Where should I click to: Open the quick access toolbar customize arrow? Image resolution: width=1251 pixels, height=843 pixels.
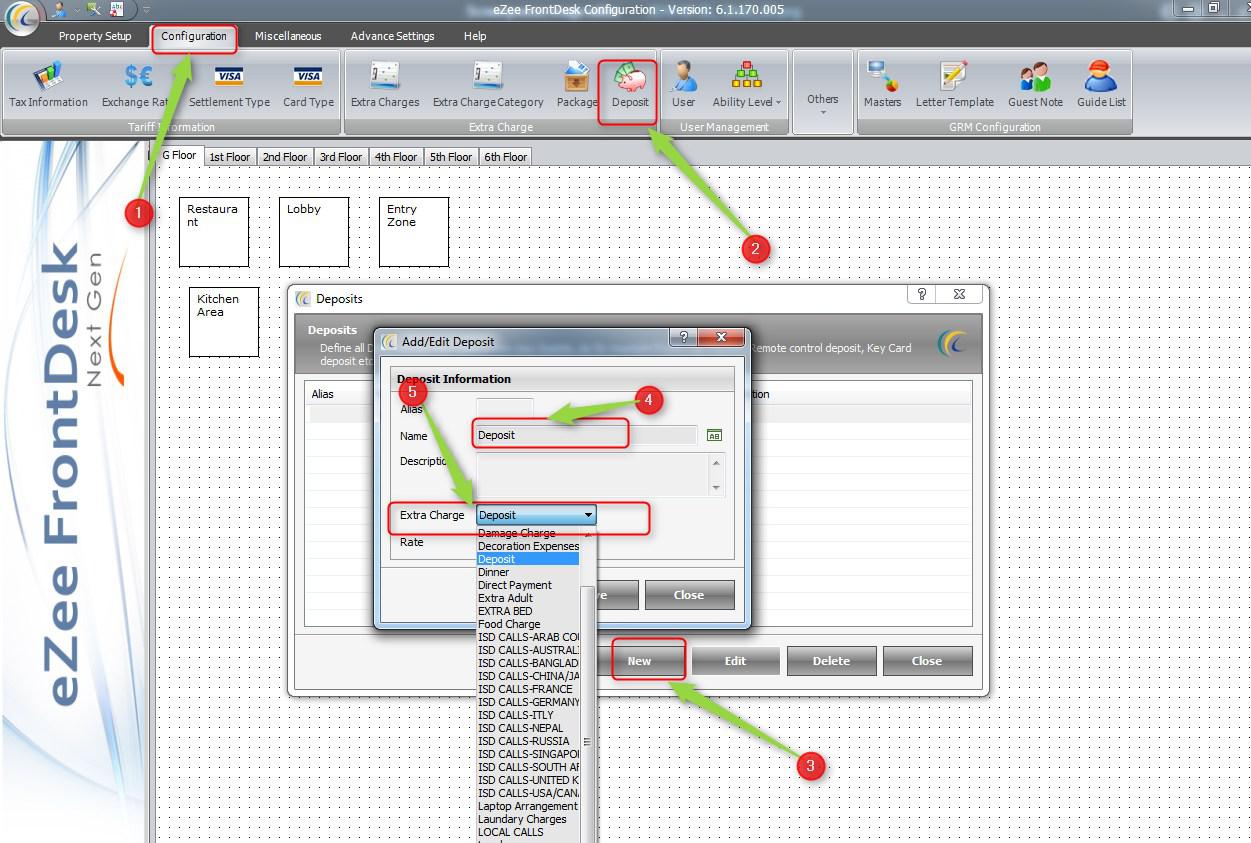(146, 9)
